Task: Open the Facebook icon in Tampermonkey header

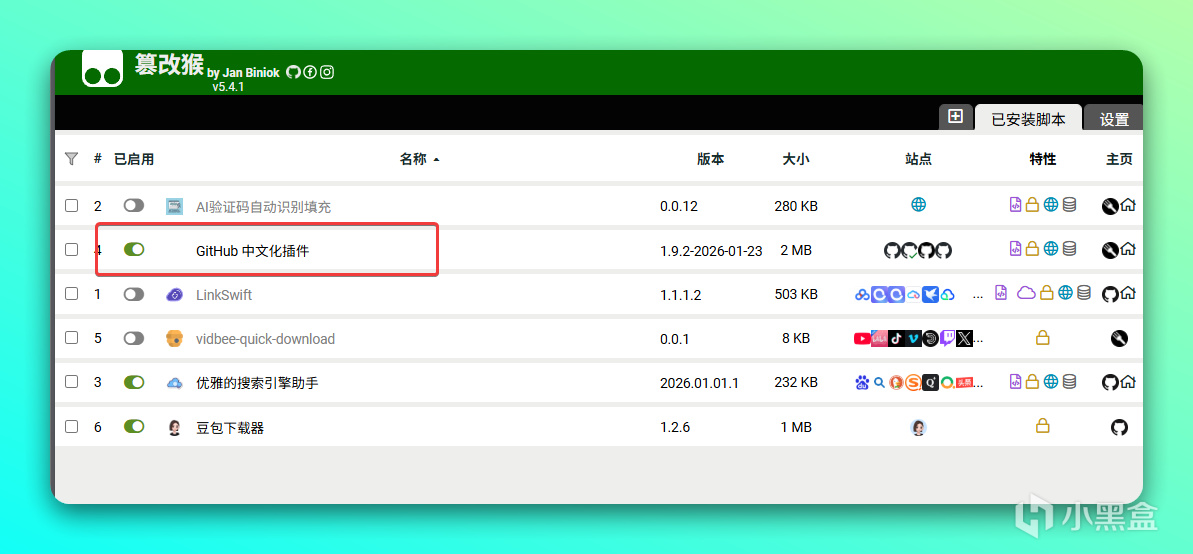Action: point(310,72)
